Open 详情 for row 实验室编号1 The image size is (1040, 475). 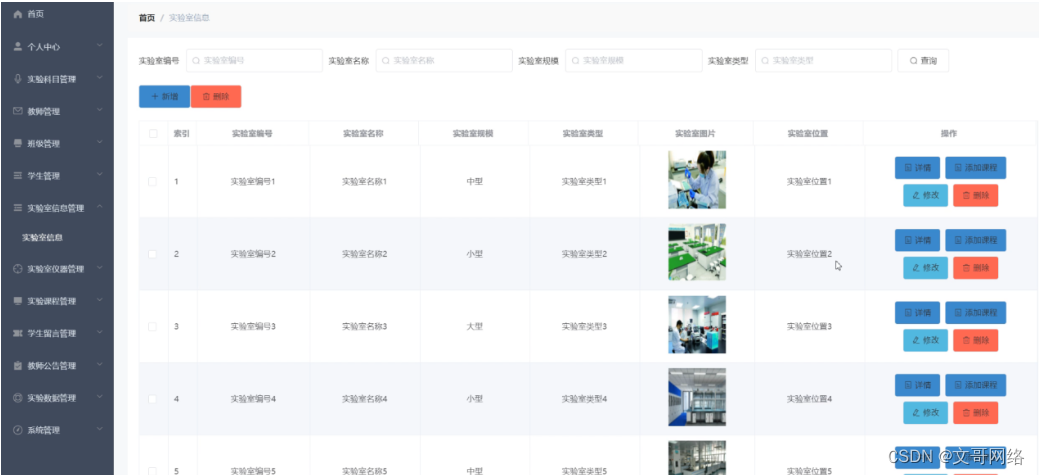917,168
